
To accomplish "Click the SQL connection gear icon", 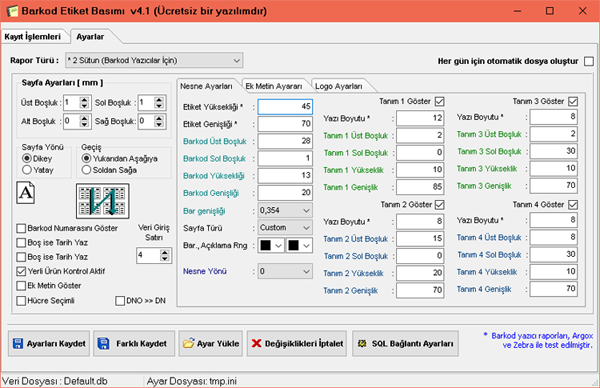I will pos(362,344).
